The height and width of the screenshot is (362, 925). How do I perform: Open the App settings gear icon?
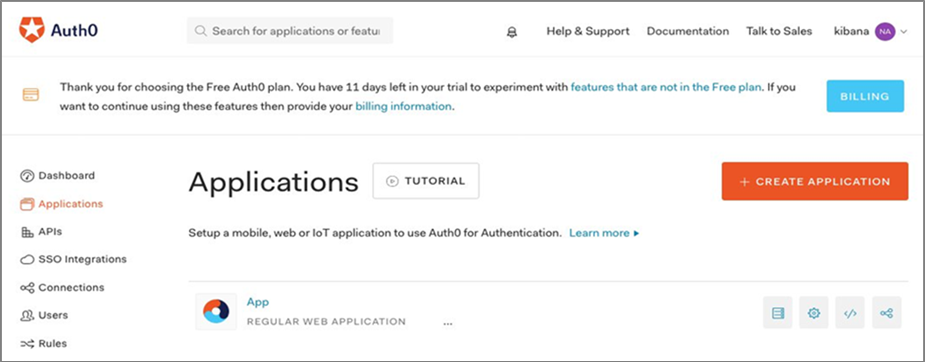[x=814, y=313]
